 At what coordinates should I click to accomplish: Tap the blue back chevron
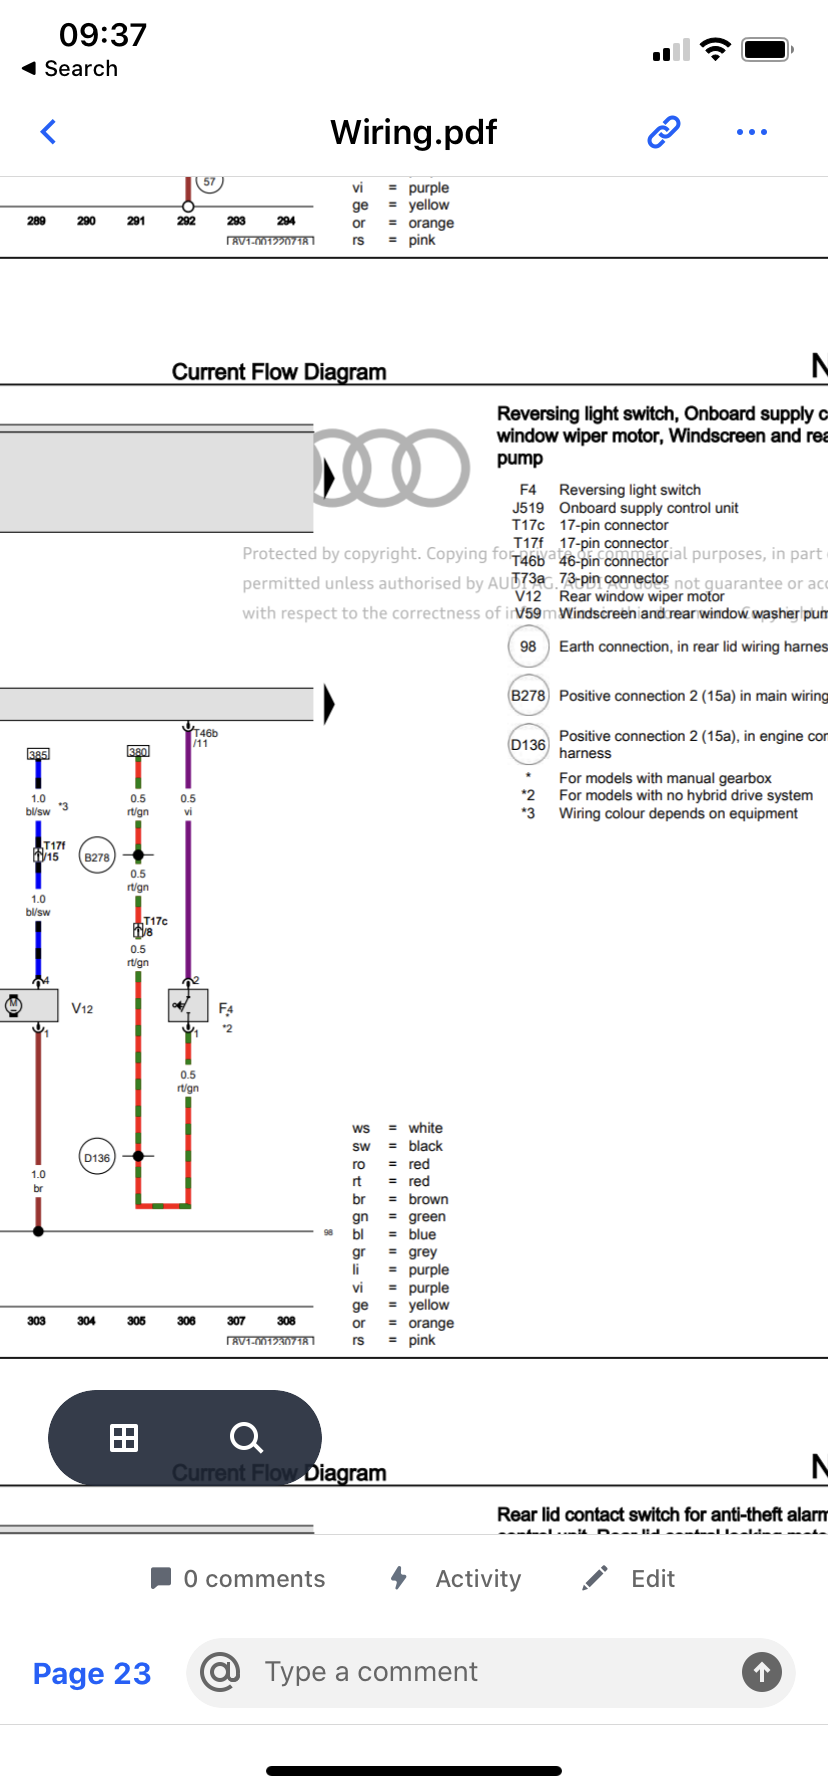pyautogui.click(x=48, y=132)
